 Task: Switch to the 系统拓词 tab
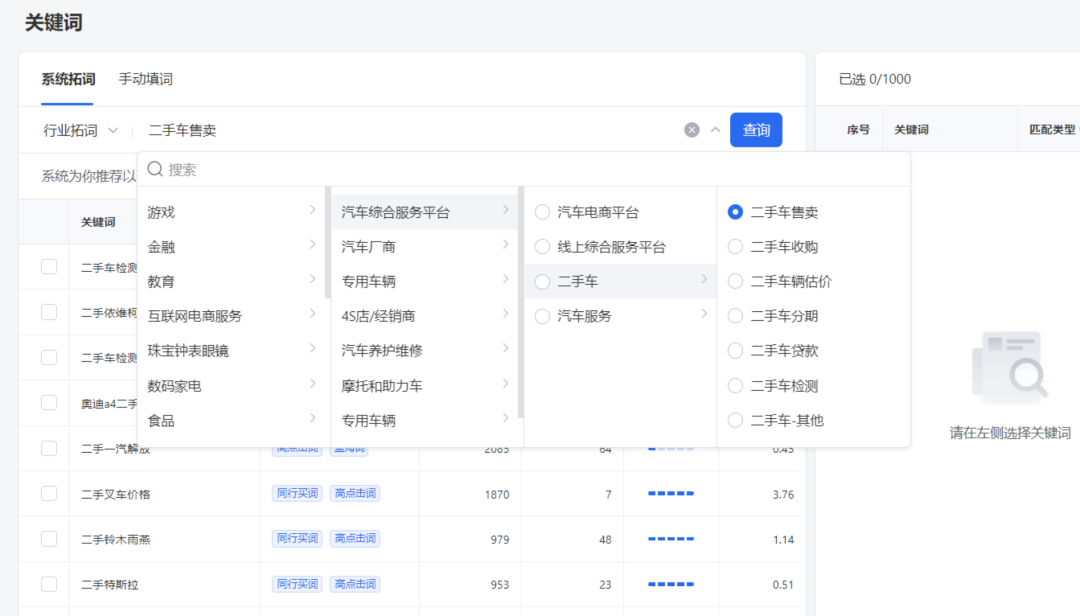(67, 78)
